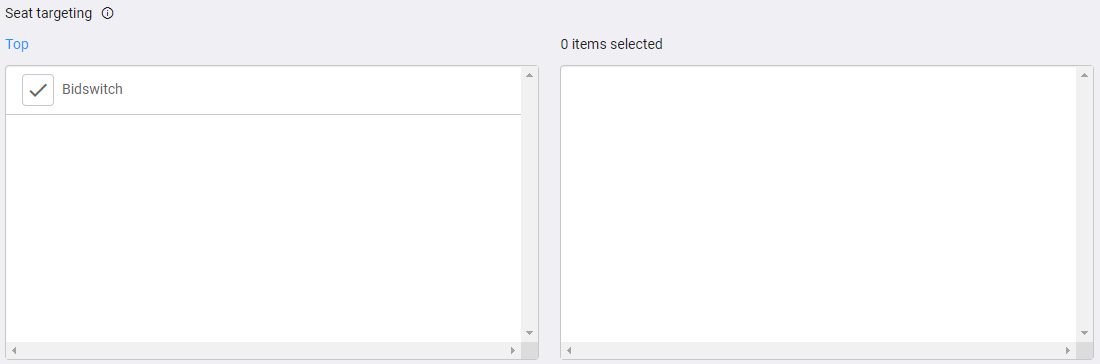Open the Seat targeting info tooltip icon

[x=107, y=13]
